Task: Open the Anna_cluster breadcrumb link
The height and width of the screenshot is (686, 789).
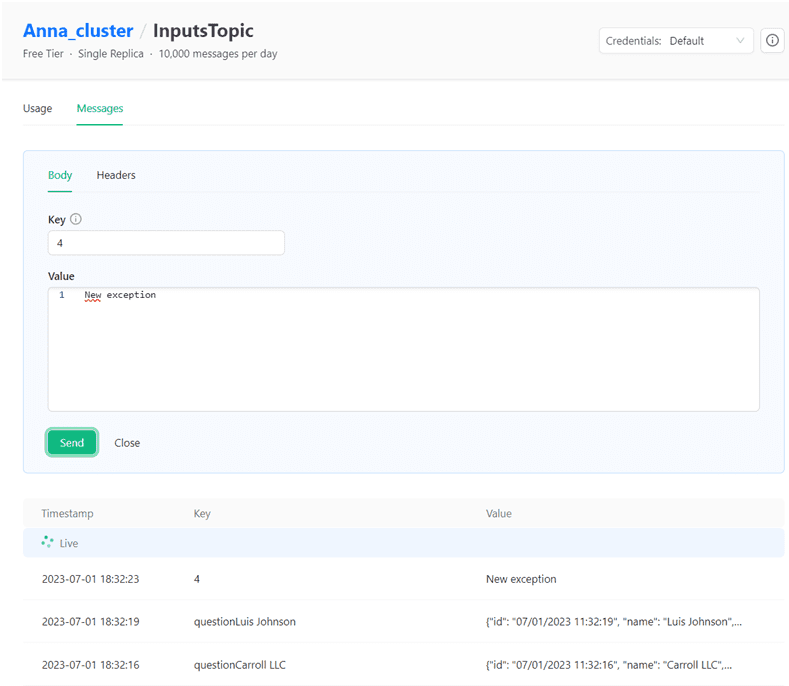Action: click(77, 31)
